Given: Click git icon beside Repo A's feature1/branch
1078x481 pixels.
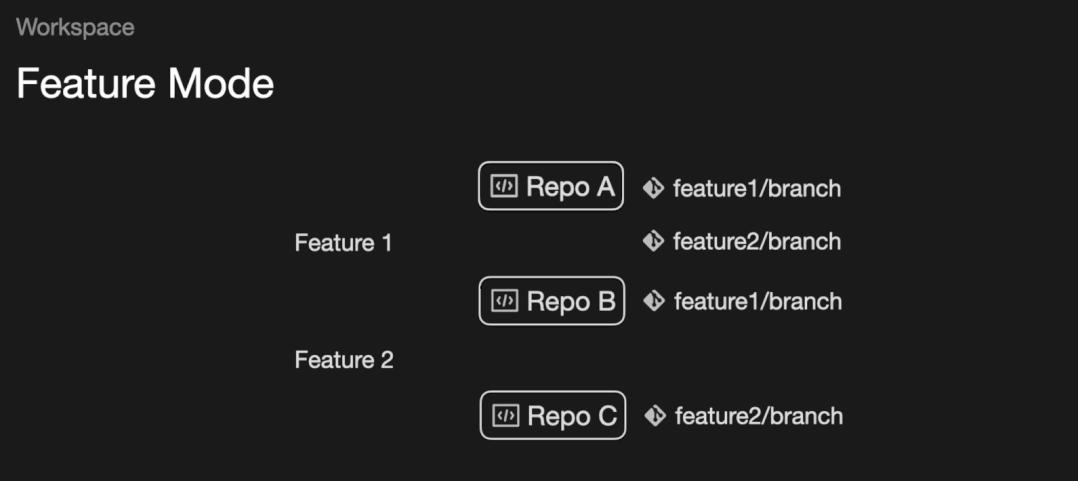Looking at the screenshot, I should [x=654, y=188].
